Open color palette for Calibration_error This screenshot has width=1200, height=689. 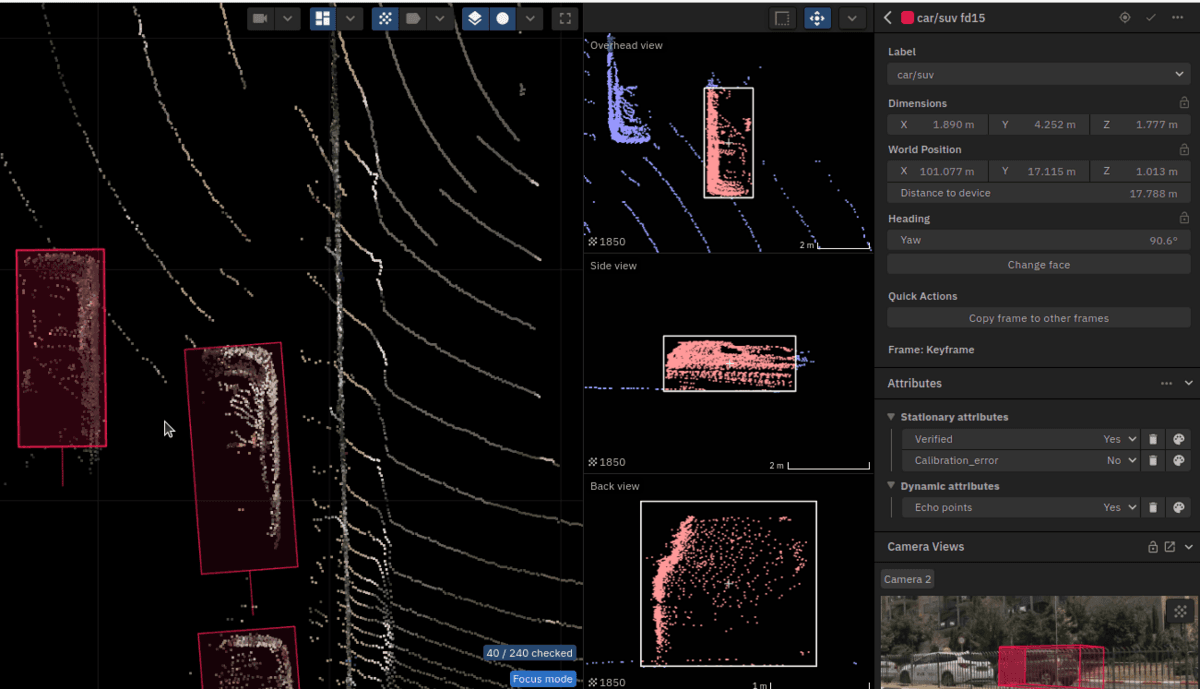click(1178, 460)
